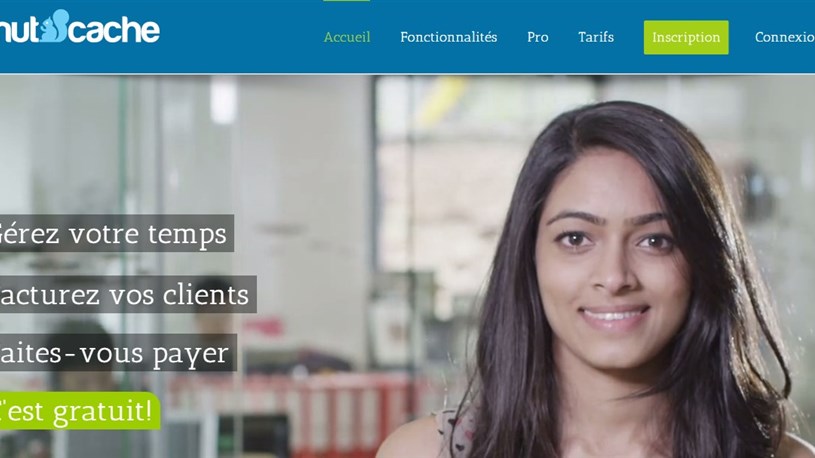Open the Accueil navigation item
This screenshot has height=458, width=815.
pyautogui.click(x=347, y=37)
